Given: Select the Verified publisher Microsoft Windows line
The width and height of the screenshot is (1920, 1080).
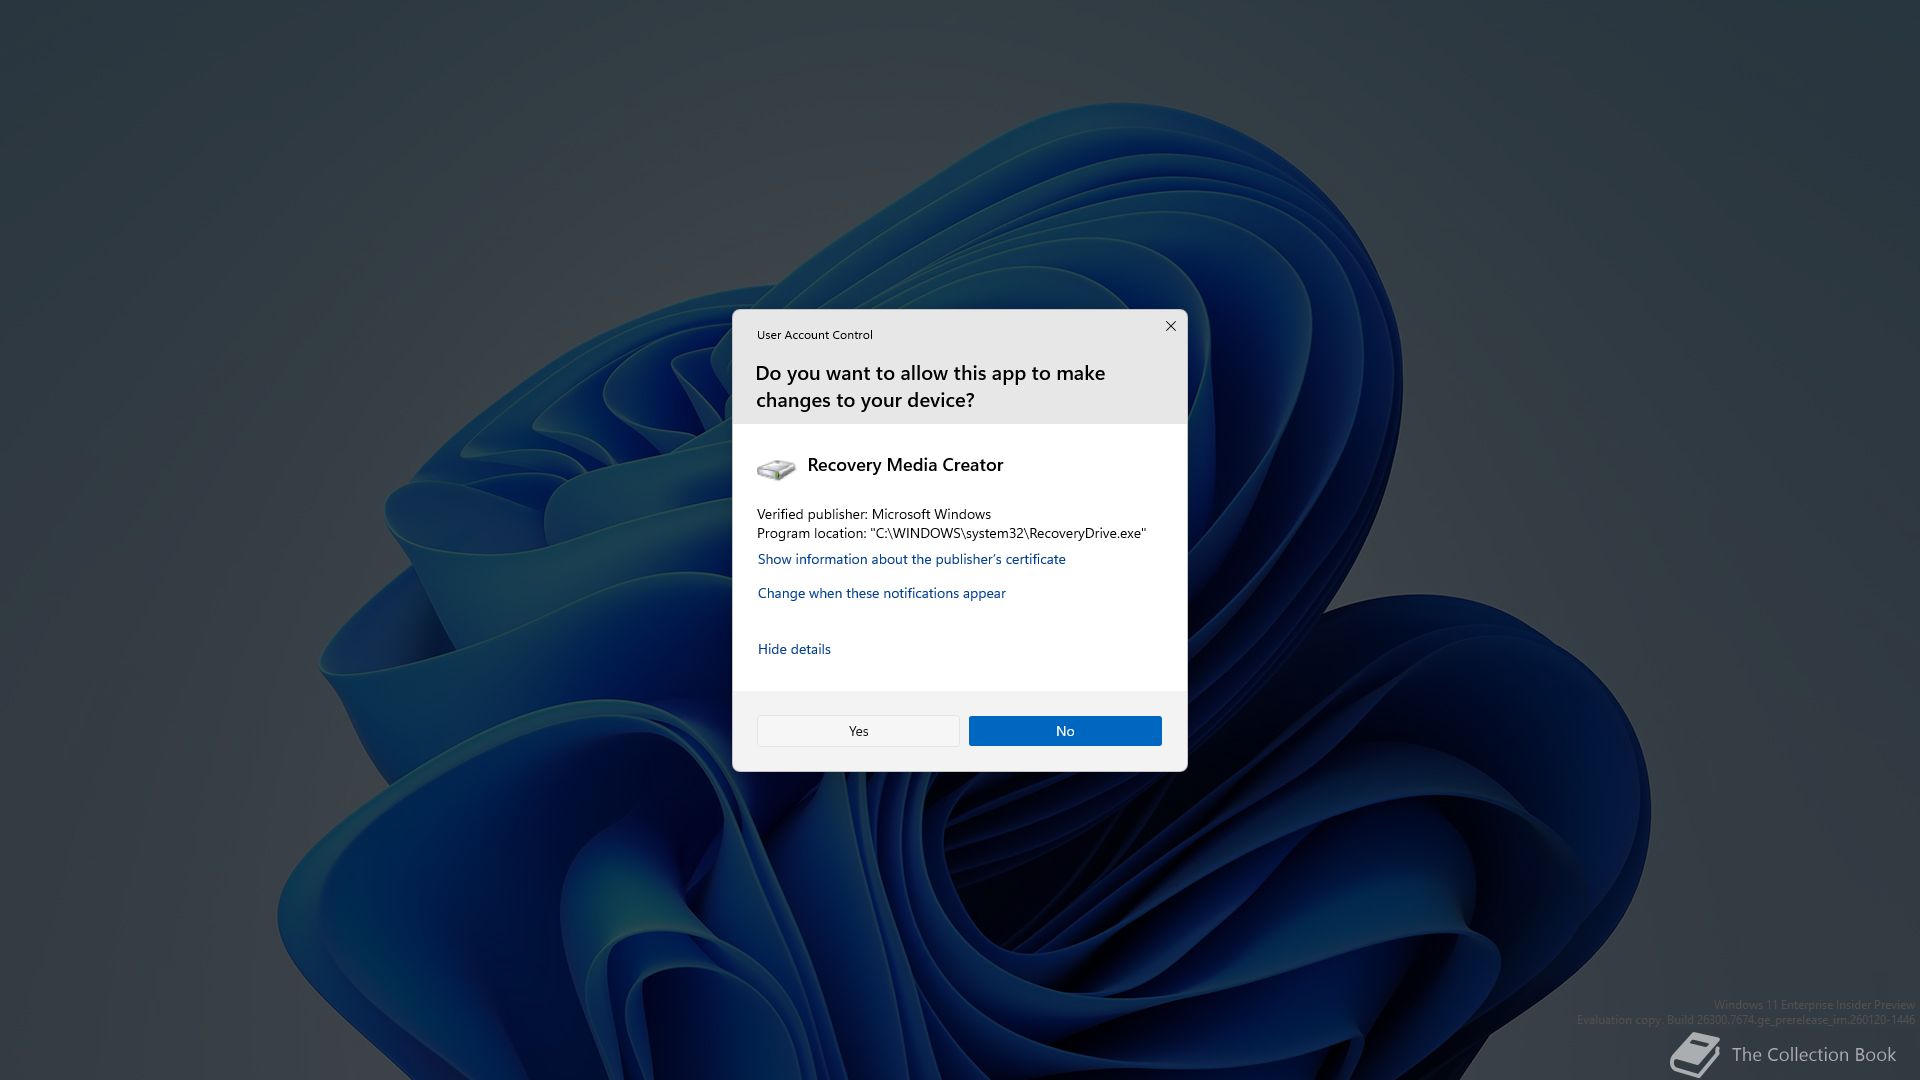Looking at the screenshot, I should (874, 514).
